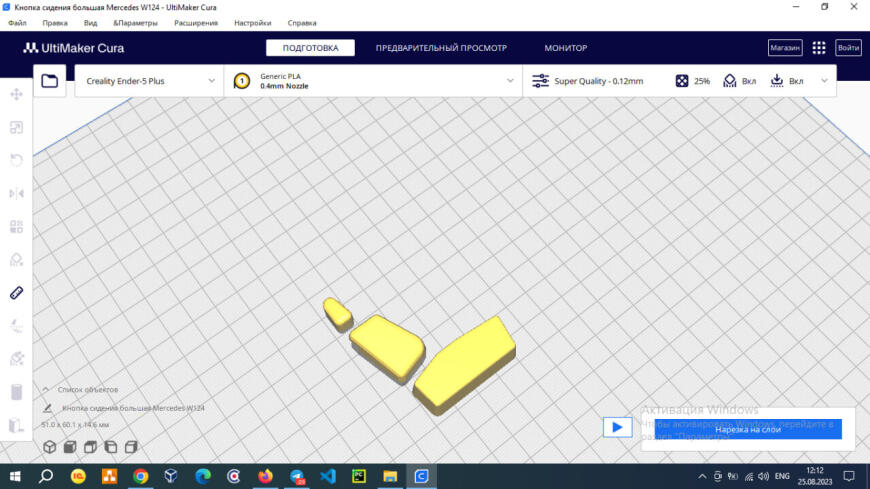The height and width of the screenshot is (489, 870).
Task: Open Per Model Settings tool
Action: [16, 226]
